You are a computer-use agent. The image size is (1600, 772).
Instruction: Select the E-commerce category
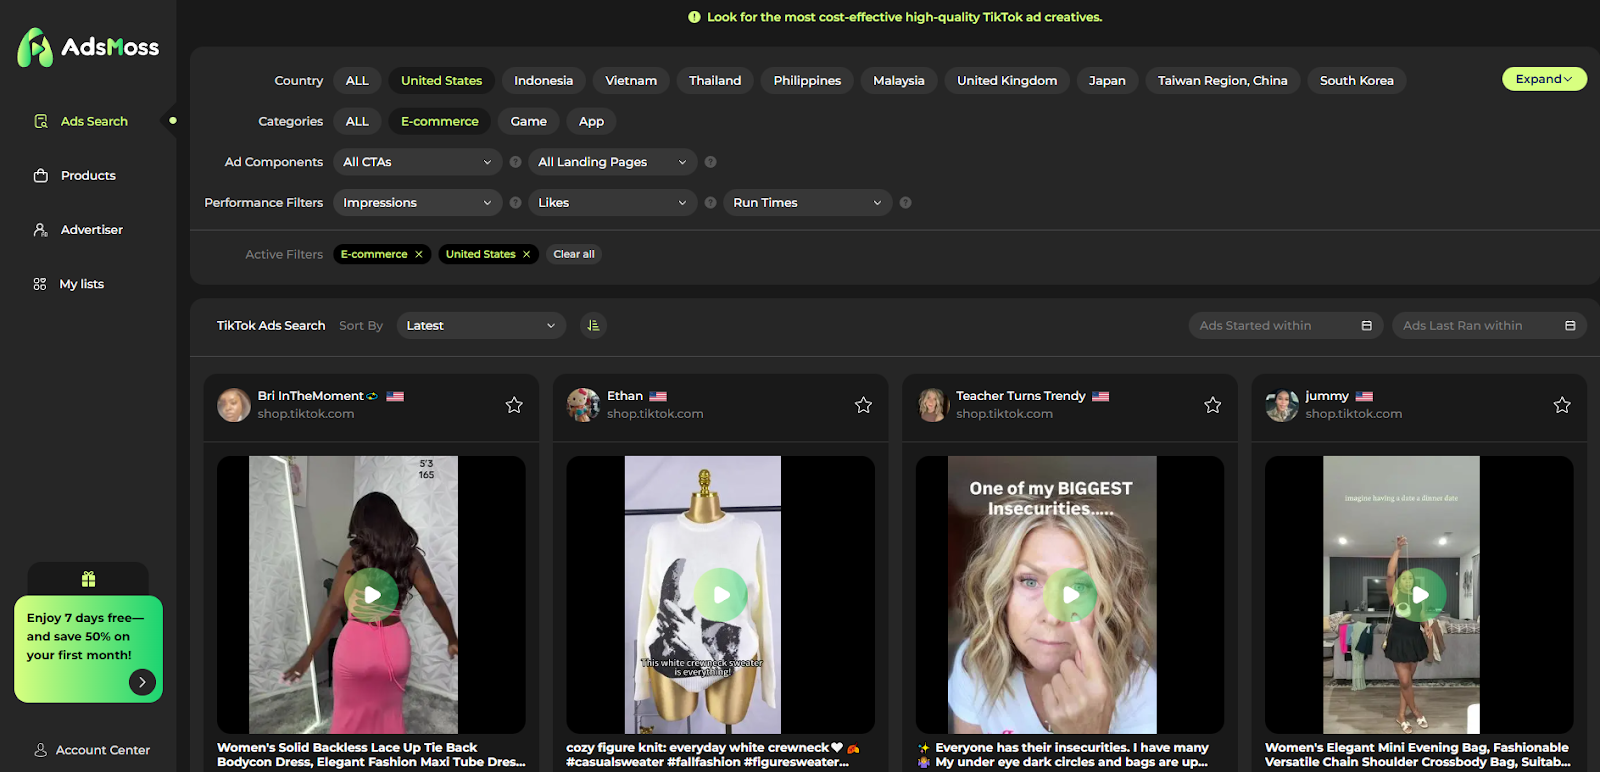click(440, 122)
